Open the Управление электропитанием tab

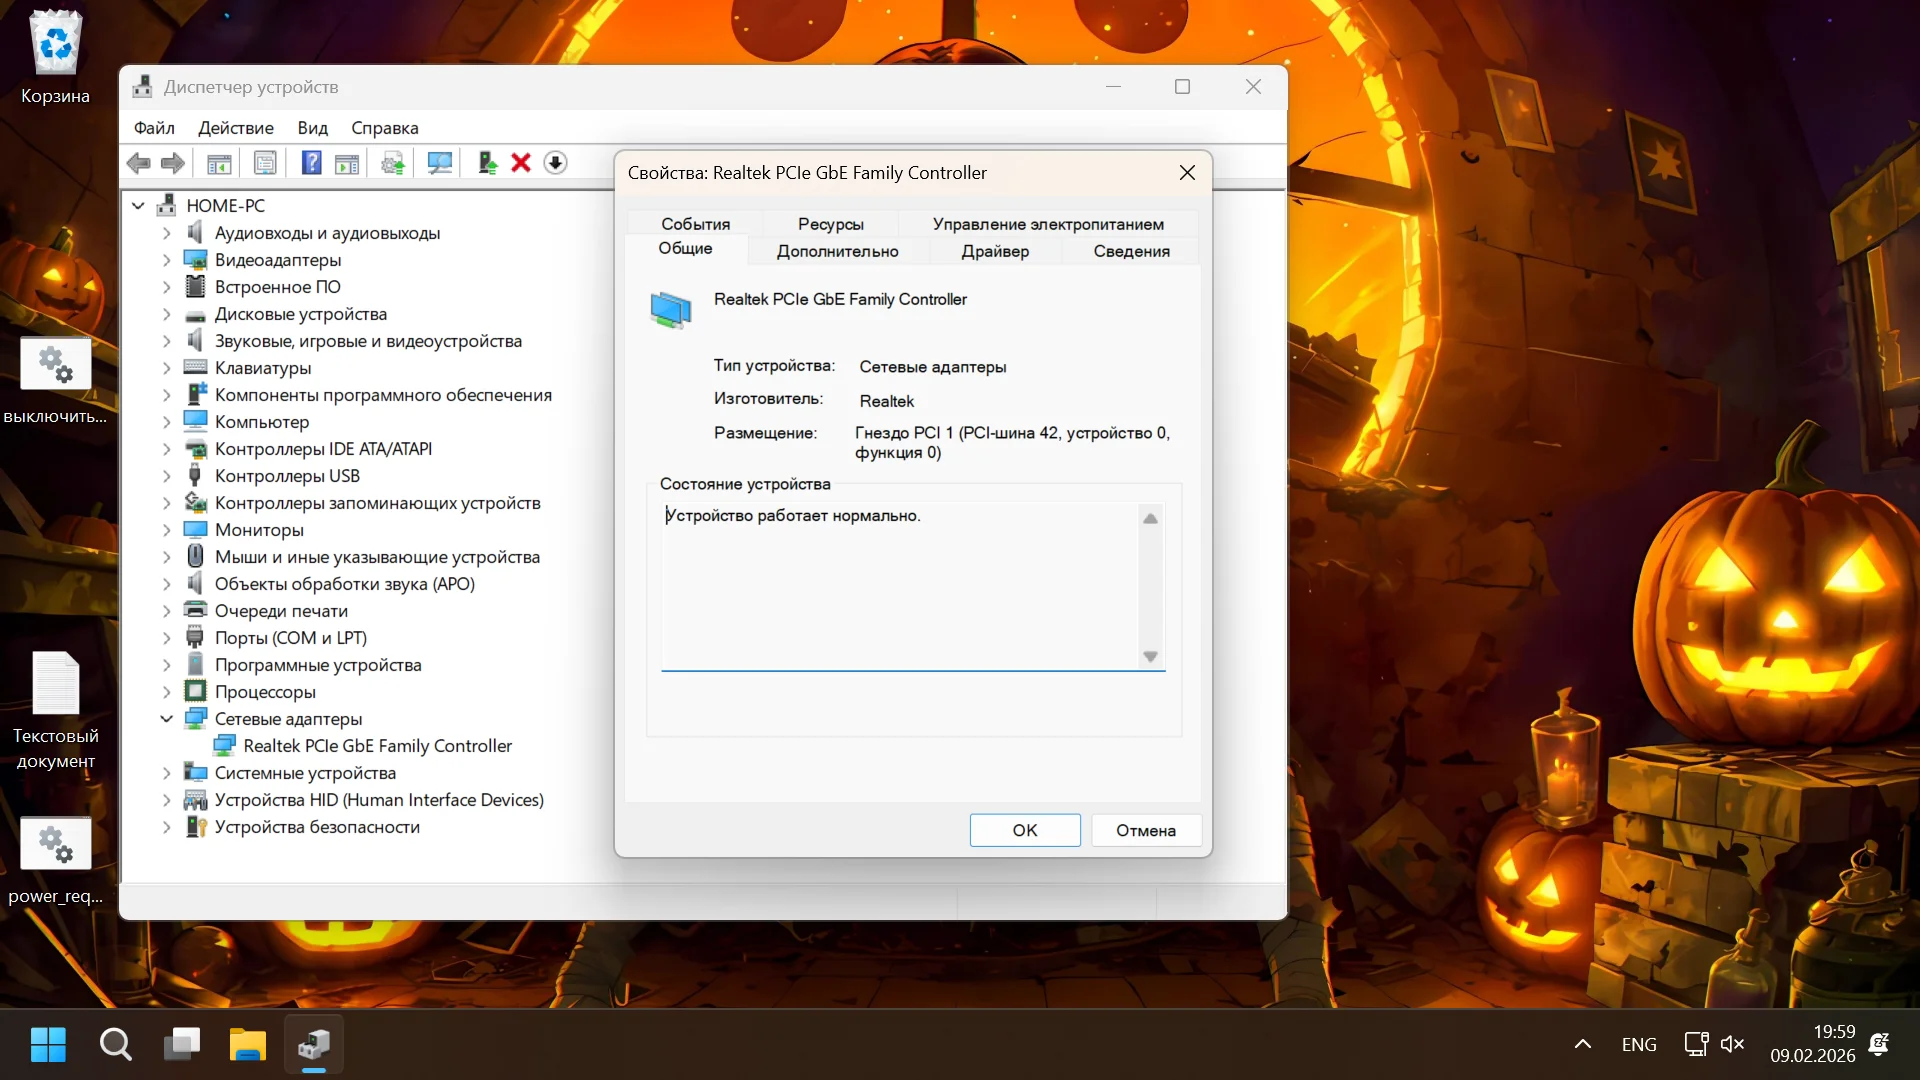[x=1047, y=224]
